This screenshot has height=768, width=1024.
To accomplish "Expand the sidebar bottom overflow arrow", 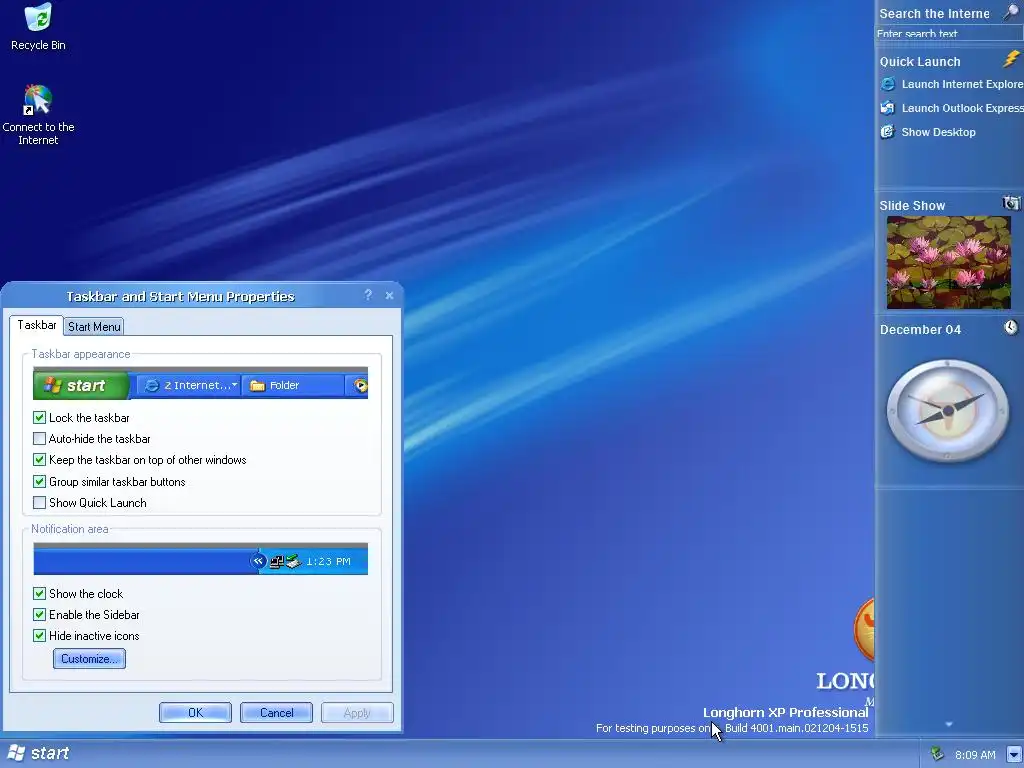I will pos(949,724).
